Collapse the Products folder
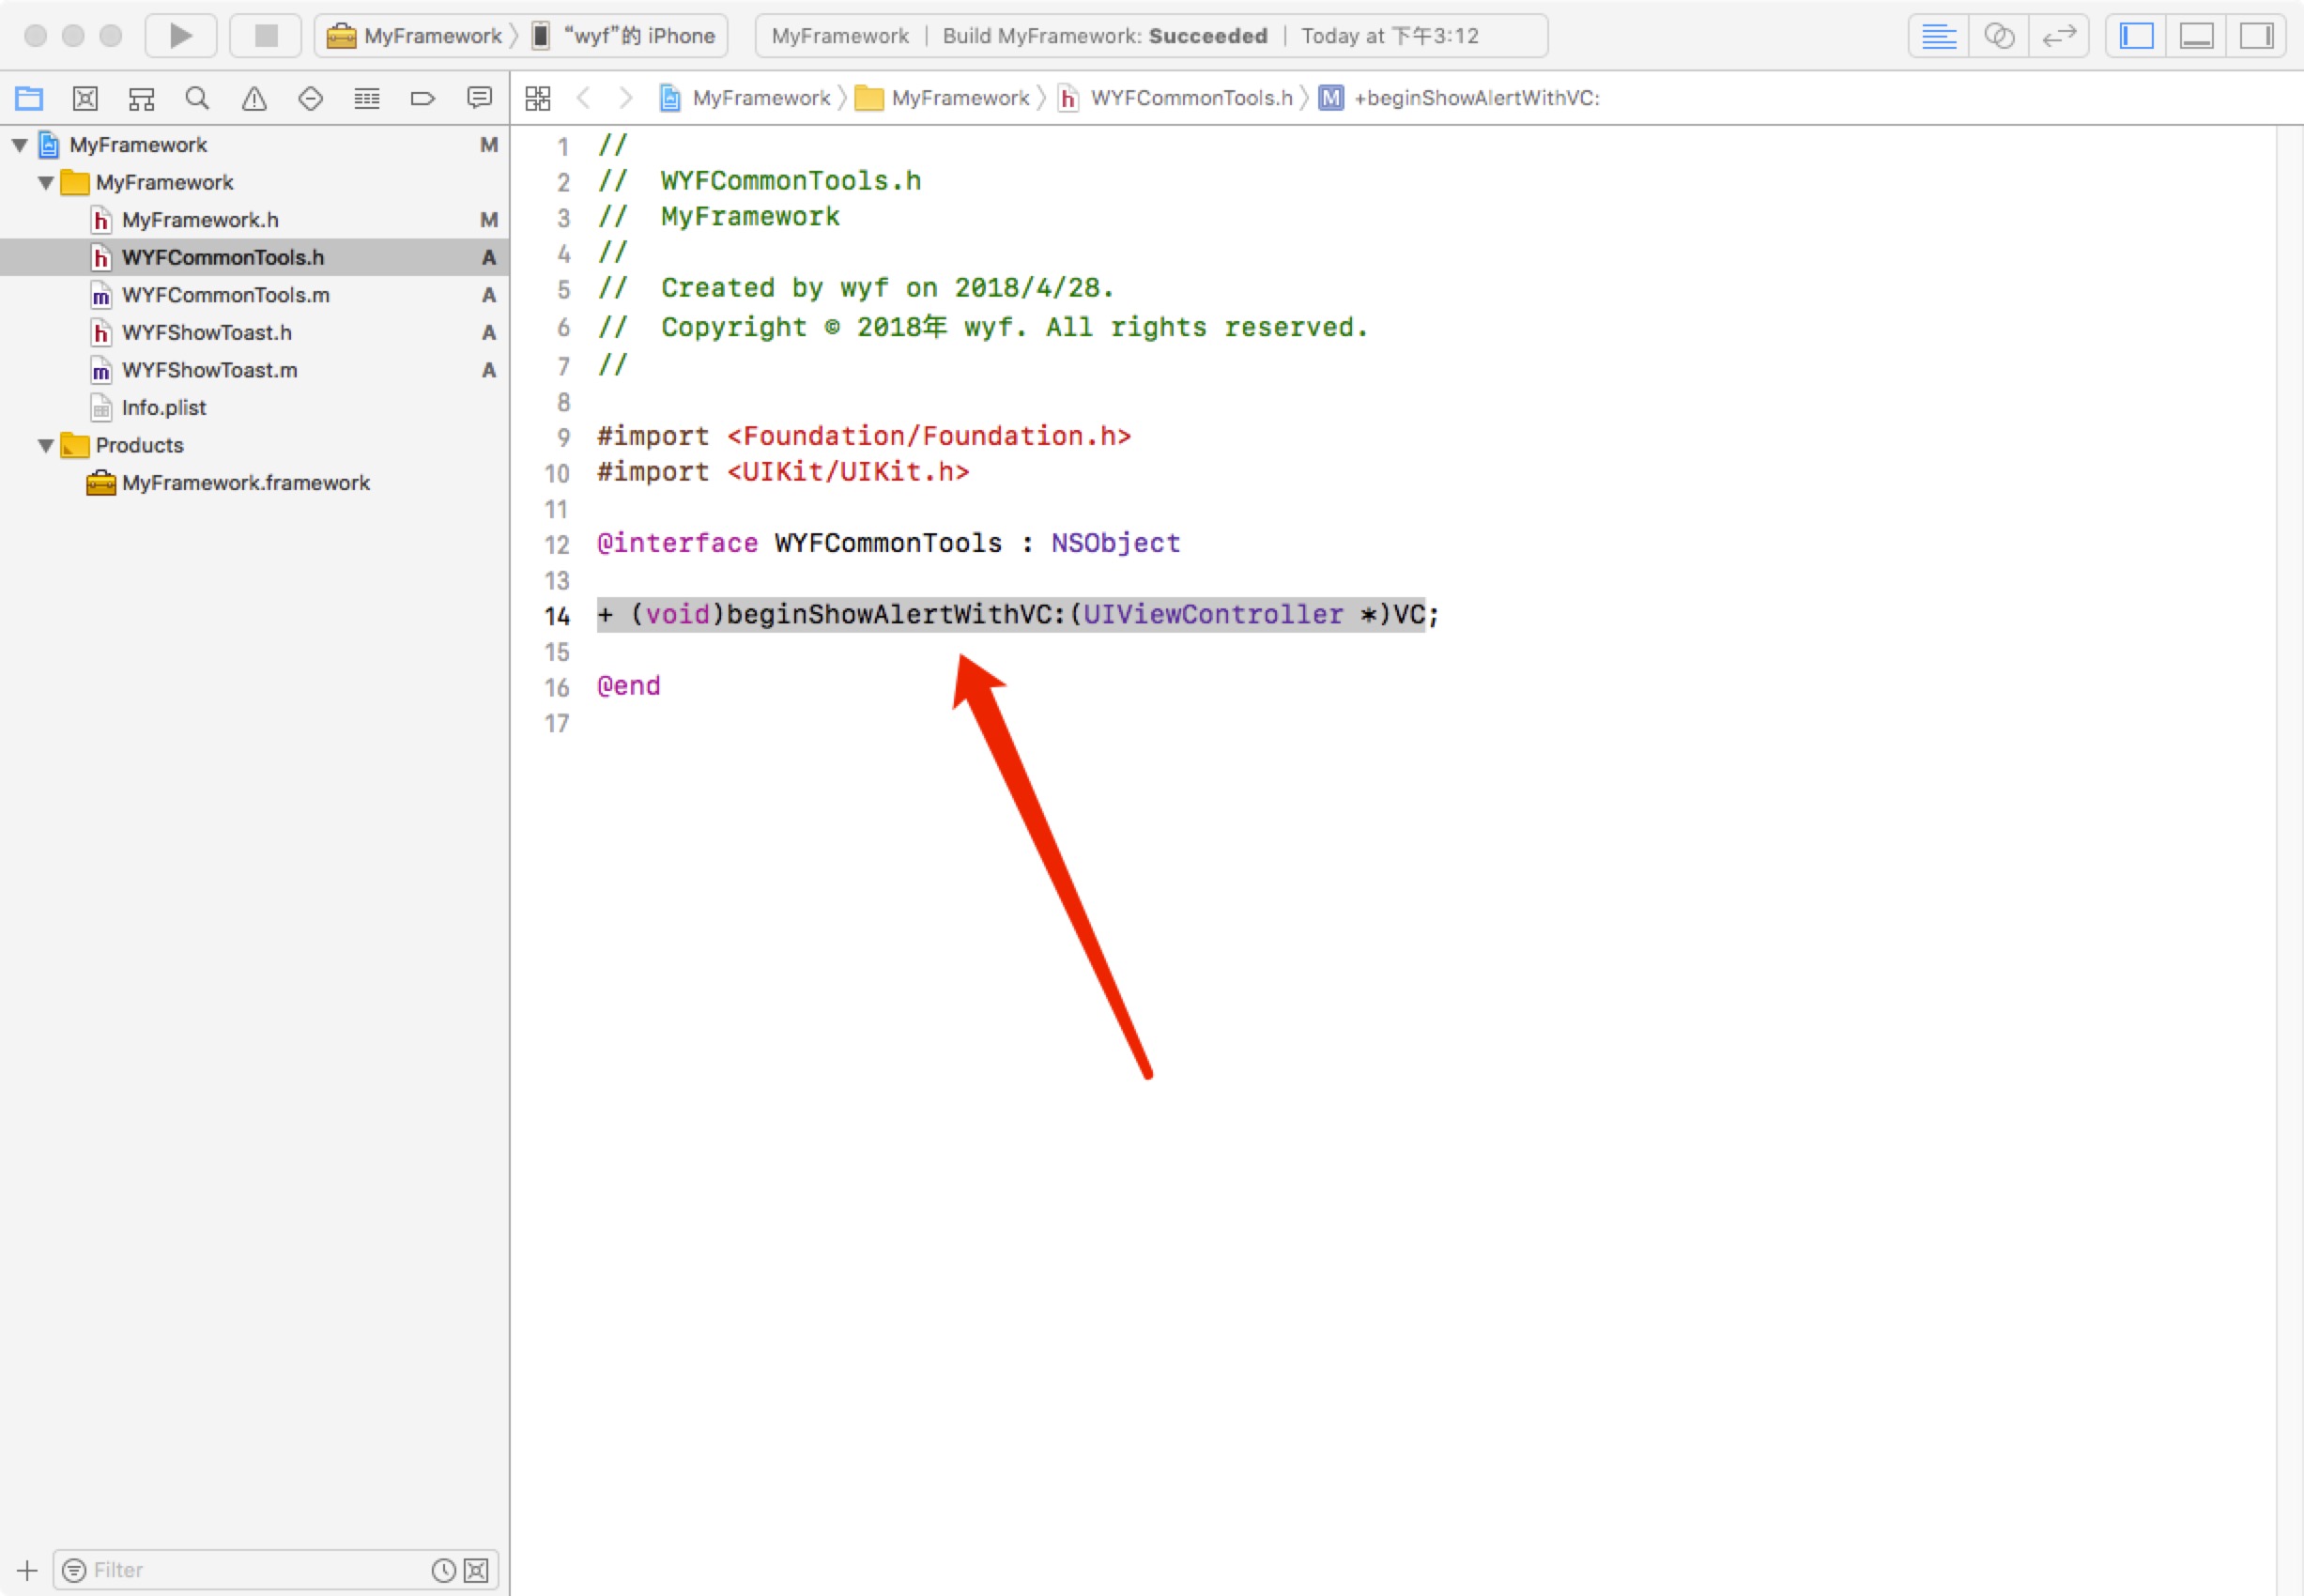This screenshot has width=2304, height=1596. (46, 446)
